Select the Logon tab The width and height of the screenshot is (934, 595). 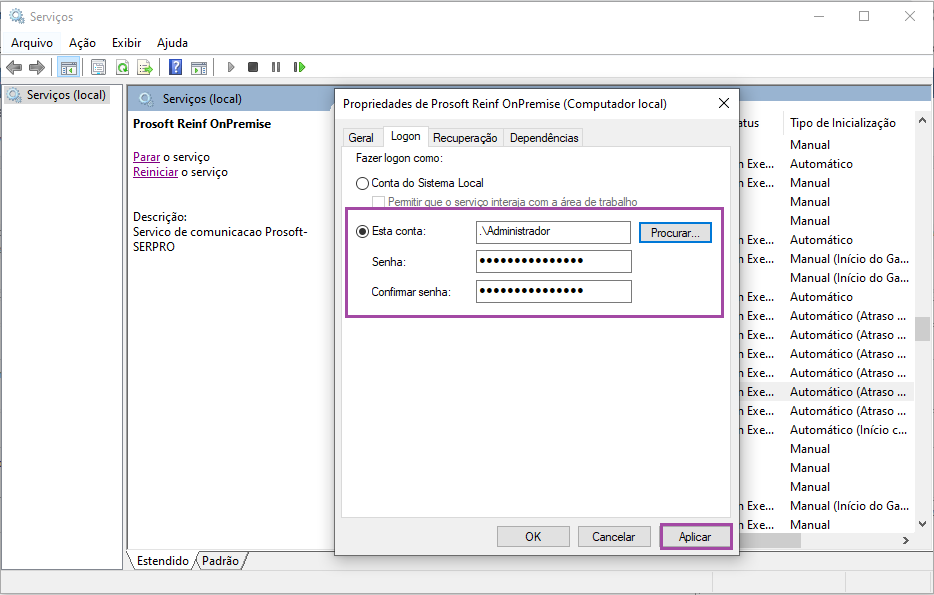pyautogui.click(x=406, y=136)
